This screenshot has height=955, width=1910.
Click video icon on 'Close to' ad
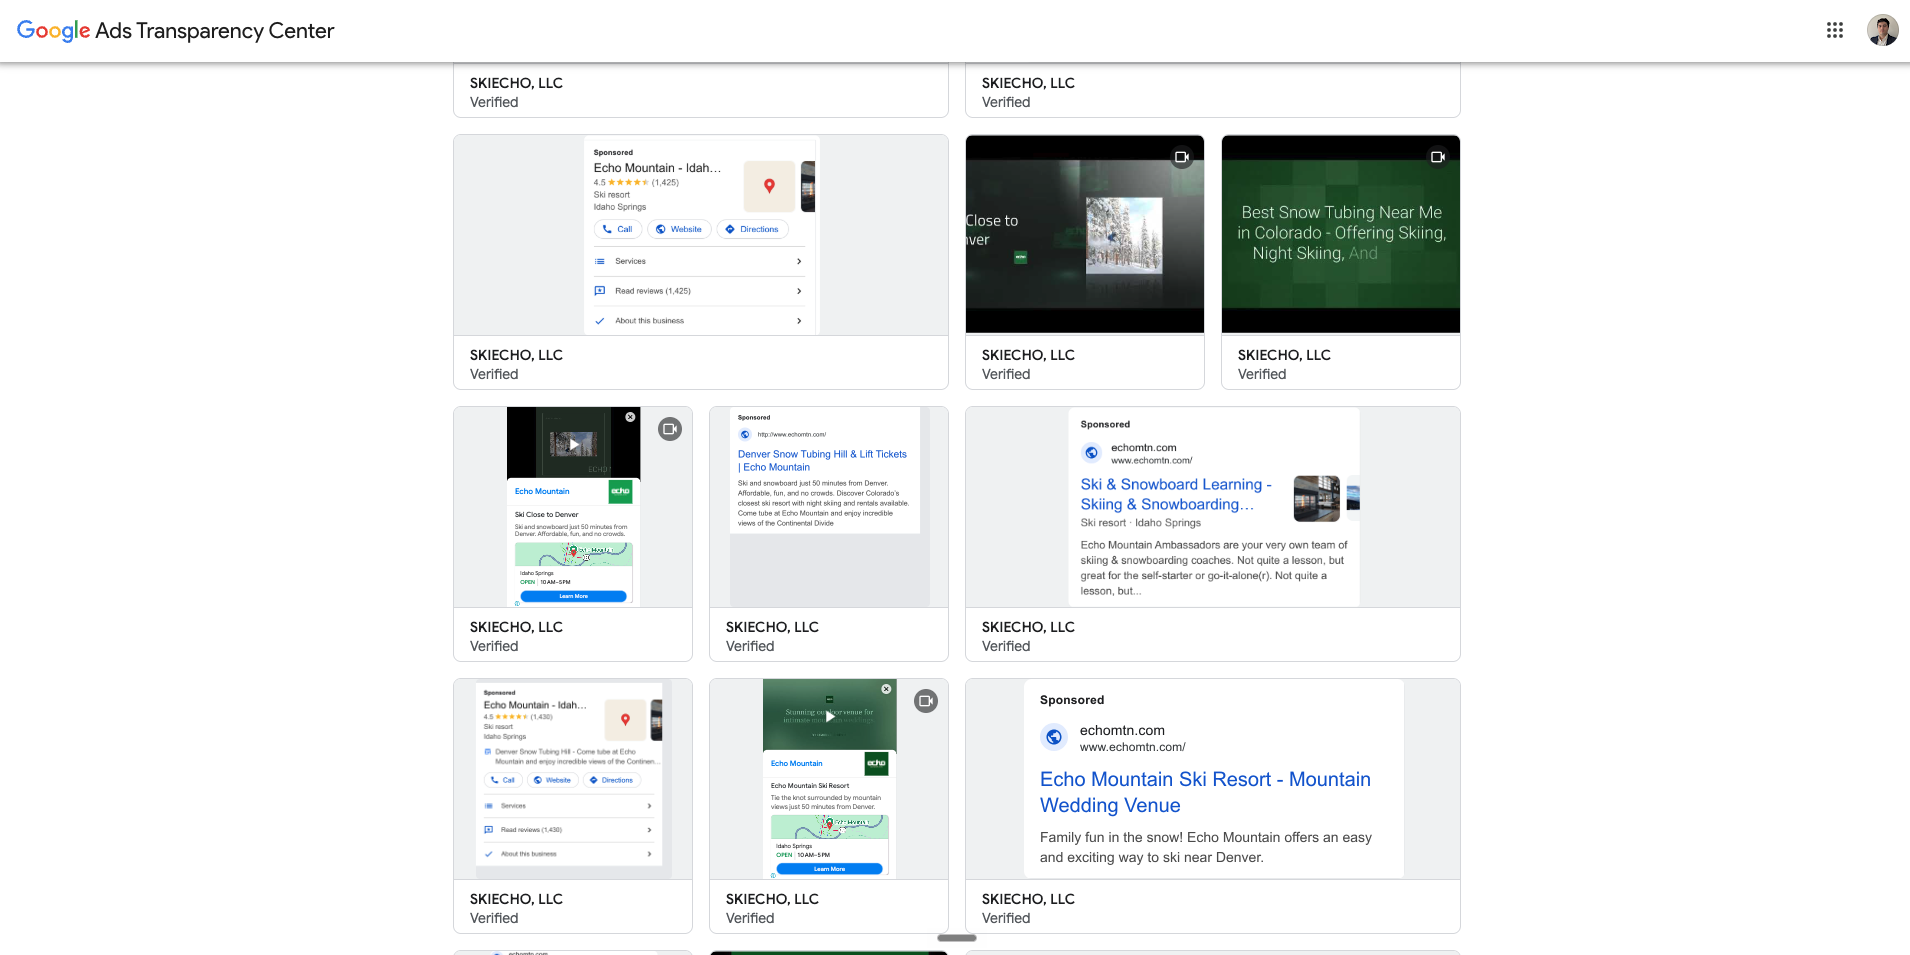[1182, 157]
